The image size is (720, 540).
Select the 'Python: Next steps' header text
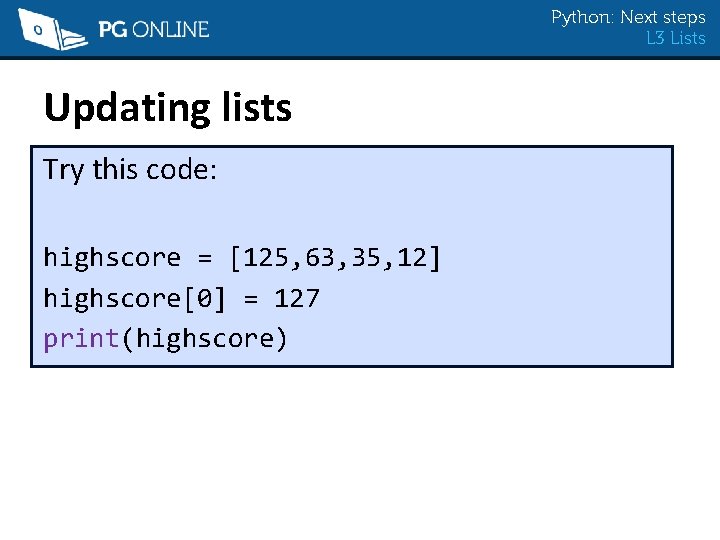[628, 17]
